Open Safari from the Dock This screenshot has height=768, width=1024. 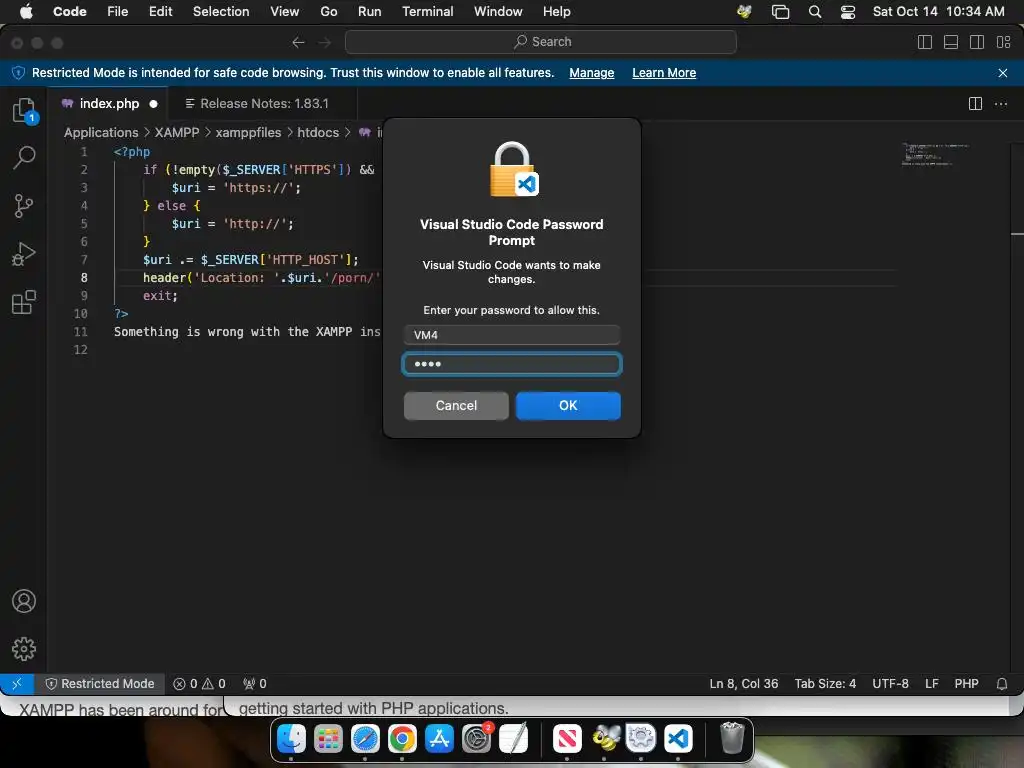[x=365, y=739]
